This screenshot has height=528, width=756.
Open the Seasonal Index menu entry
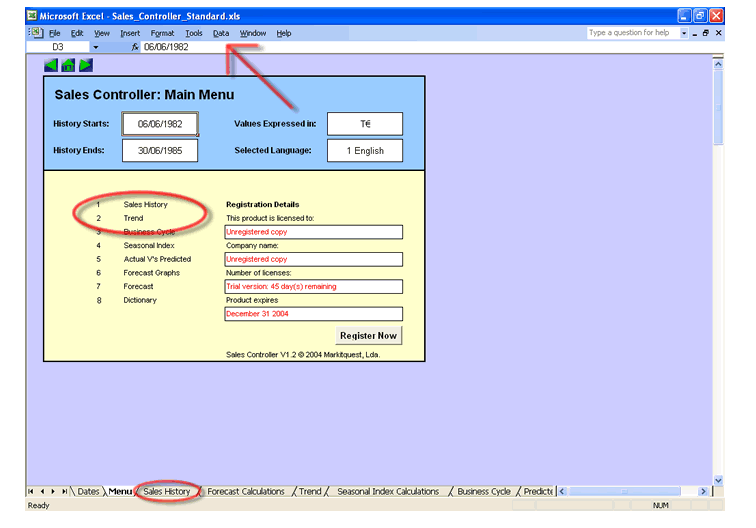tap(149, 245)
